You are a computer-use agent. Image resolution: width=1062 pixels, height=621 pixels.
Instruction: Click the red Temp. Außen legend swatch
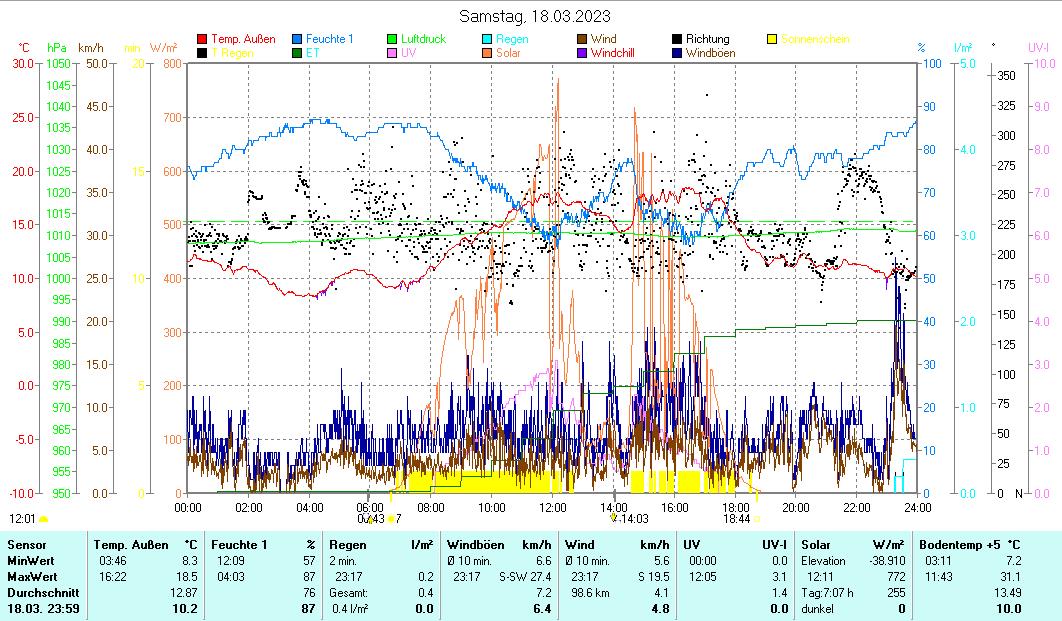point(202,39)
